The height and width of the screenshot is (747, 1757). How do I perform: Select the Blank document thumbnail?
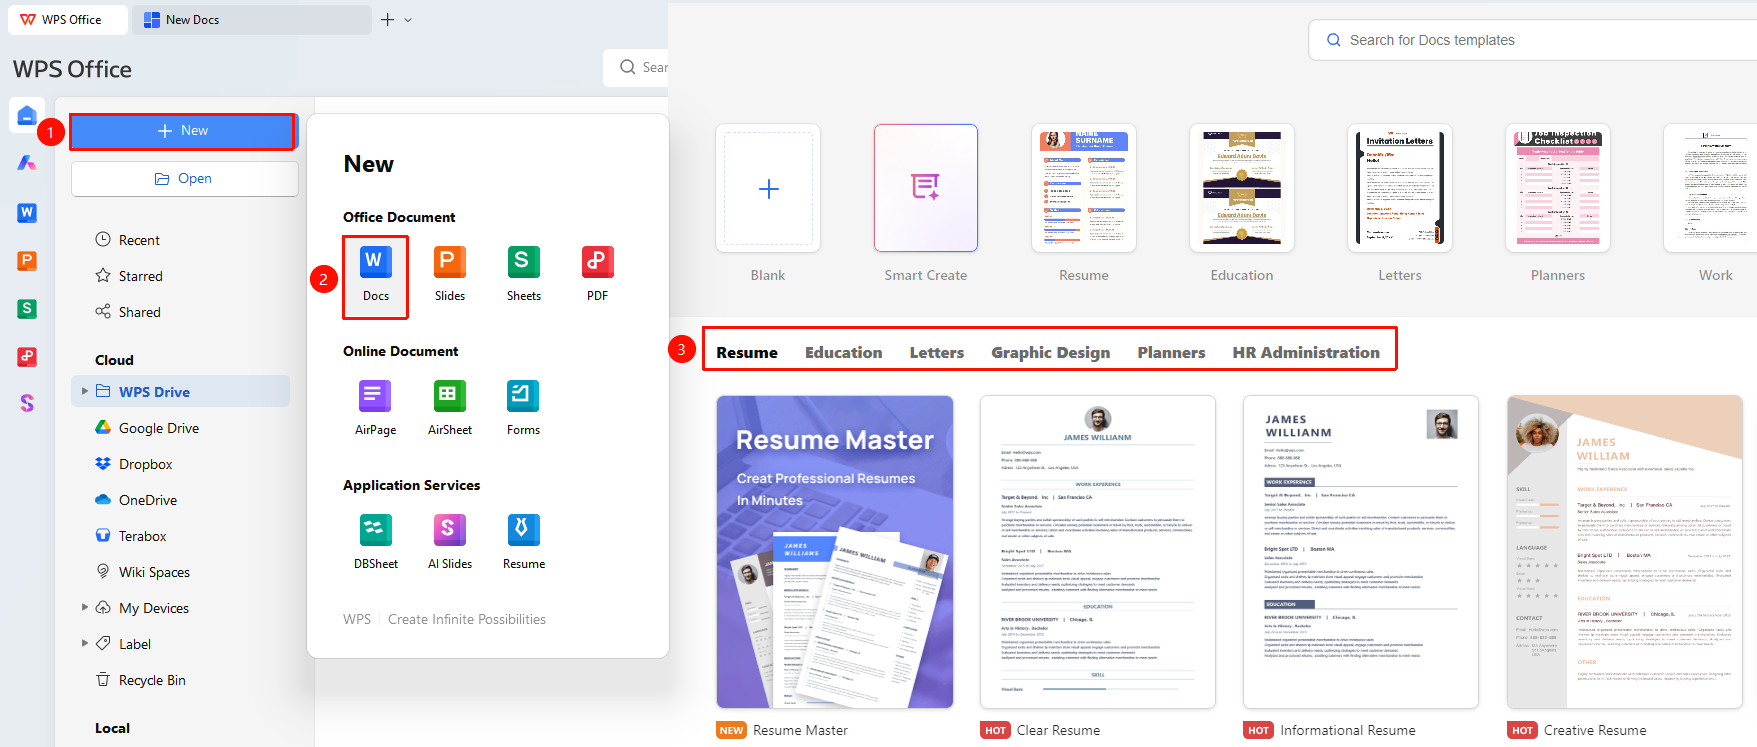[x=768, y=188]
